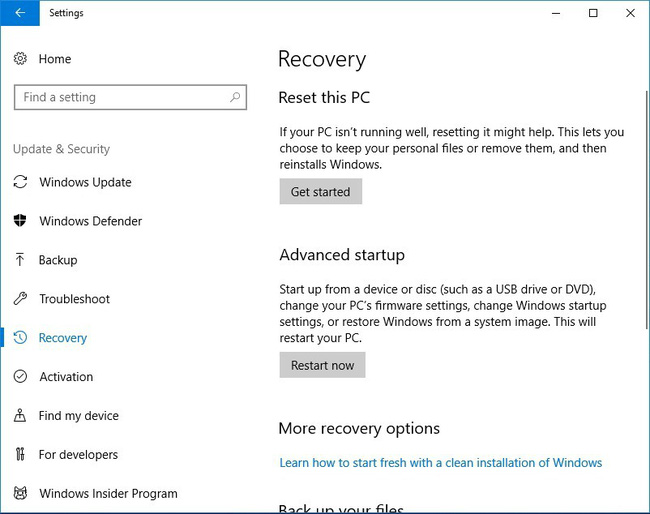The width and height of the screenshot is (650, 514).
Task: Click the Windows Update refresh arrows icon
Action: pyautogui.click(x=20, y=182)
